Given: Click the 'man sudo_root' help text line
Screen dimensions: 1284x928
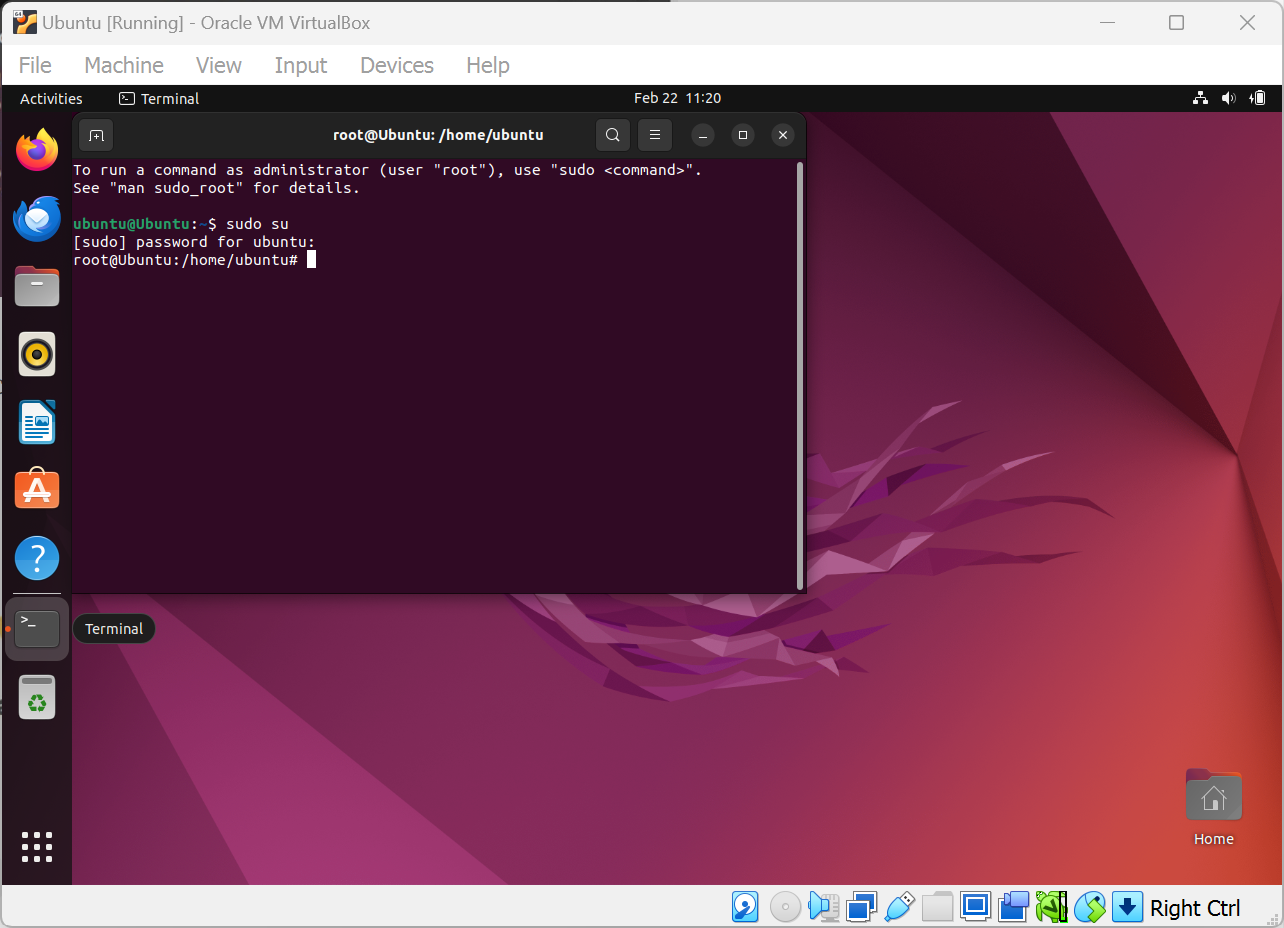Looking at the screenshot, I should pos(216,188).
